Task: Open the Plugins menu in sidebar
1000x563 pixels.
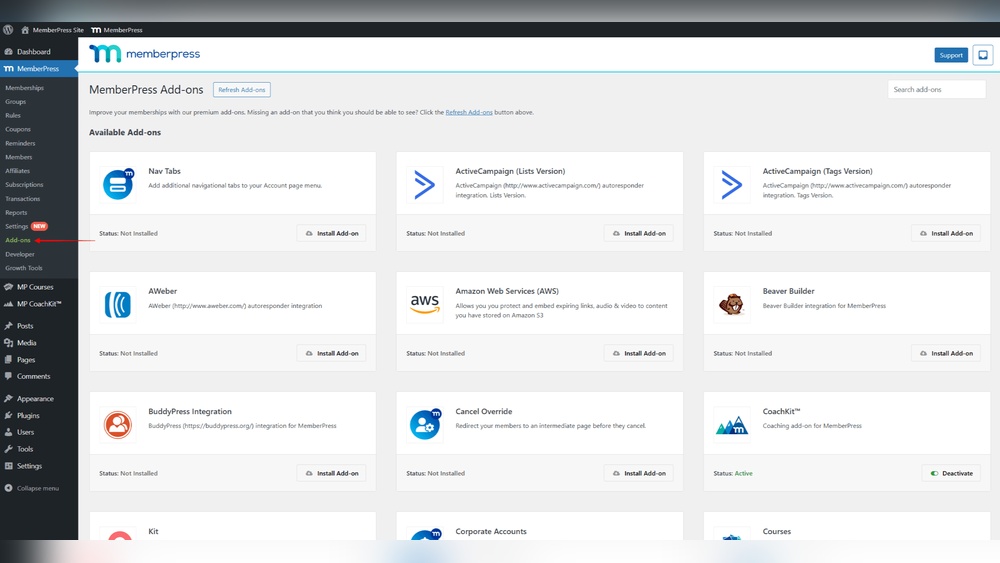Action: coord(28,415)
